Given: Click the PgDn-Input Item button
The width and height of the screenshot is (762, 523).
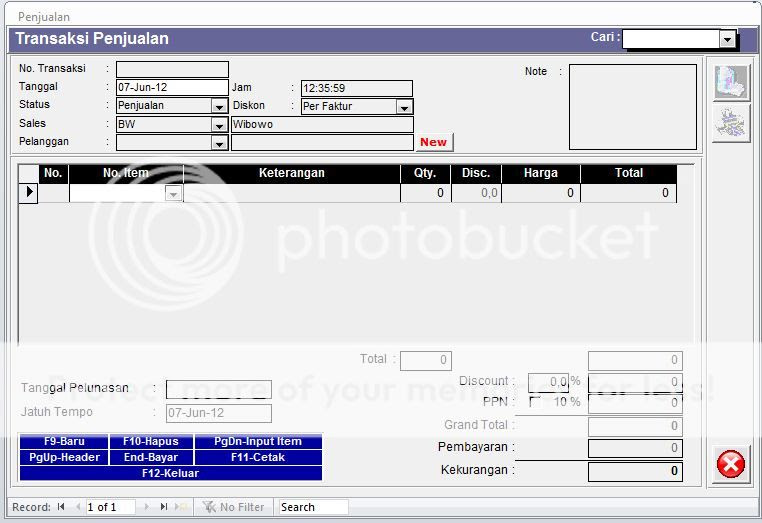Looking at the screenshot, I should point(258,441).
